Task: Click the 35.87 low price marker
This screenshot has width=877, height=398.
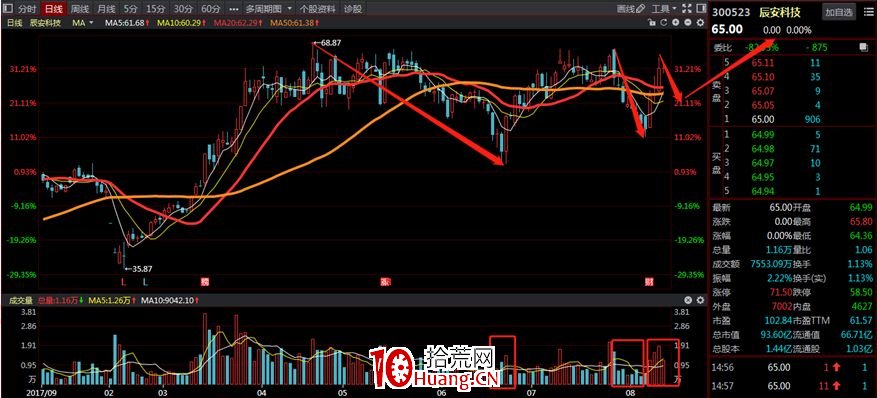Action: click(x=142, y=269)
